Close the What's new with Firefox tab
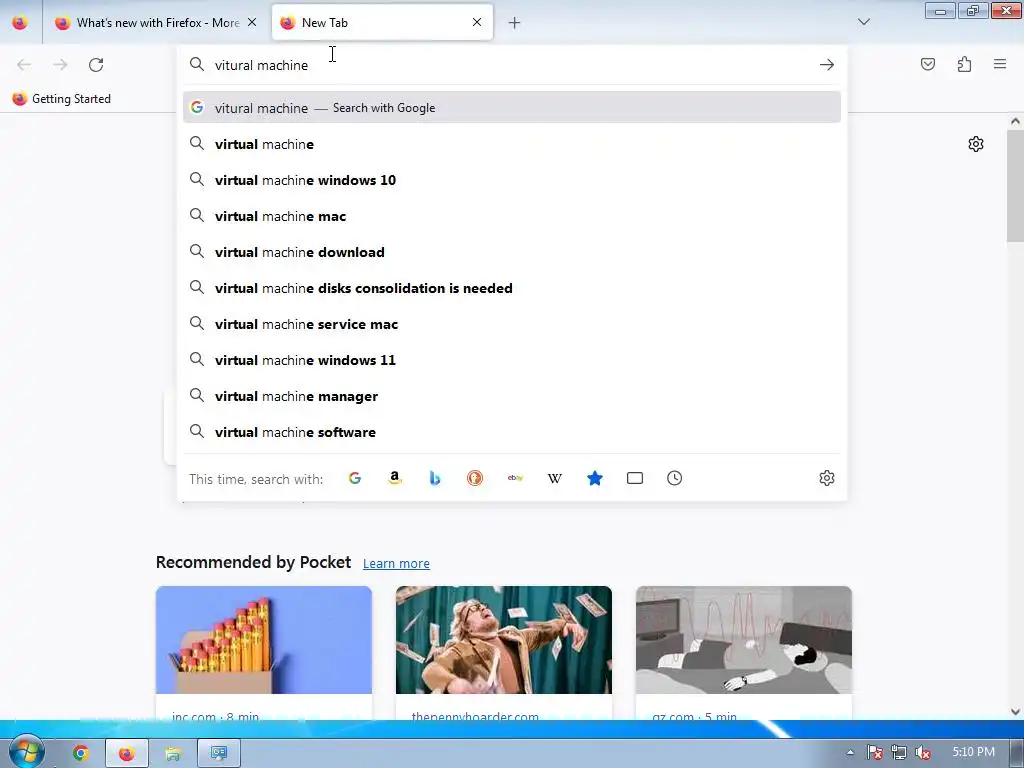 click(252, 23)
